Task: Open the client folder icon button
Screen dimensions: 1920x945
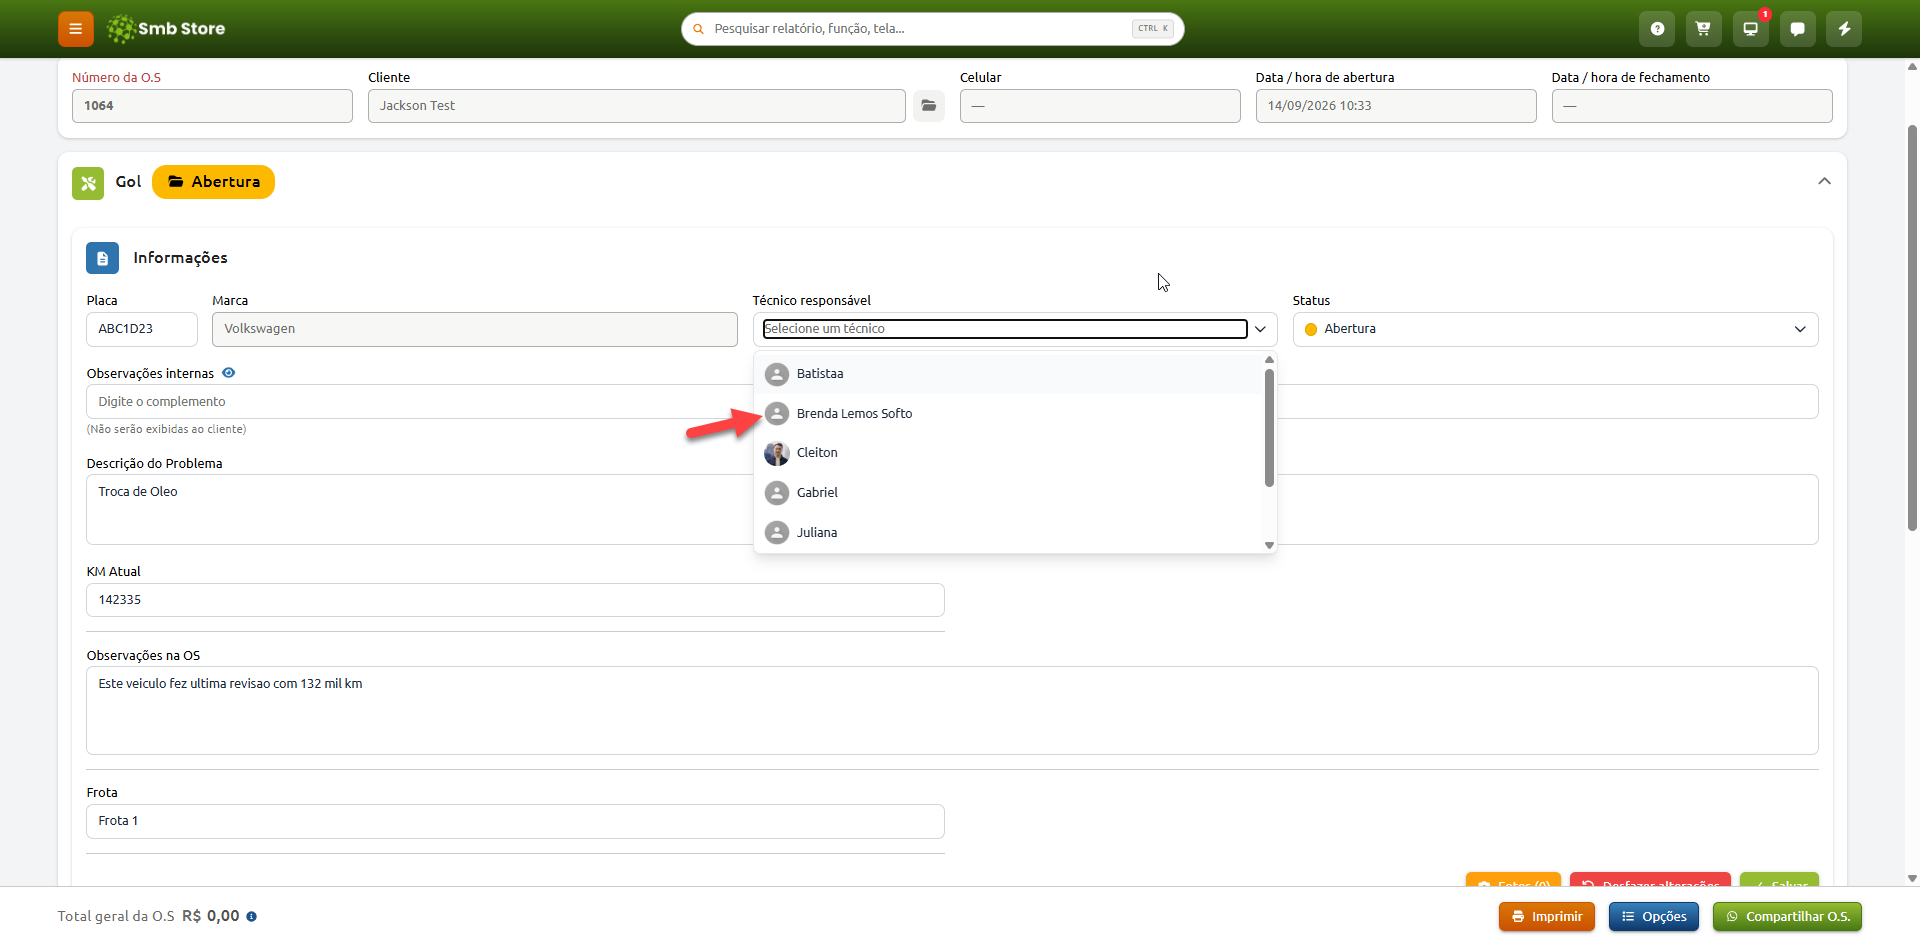Action: [929, 106]
